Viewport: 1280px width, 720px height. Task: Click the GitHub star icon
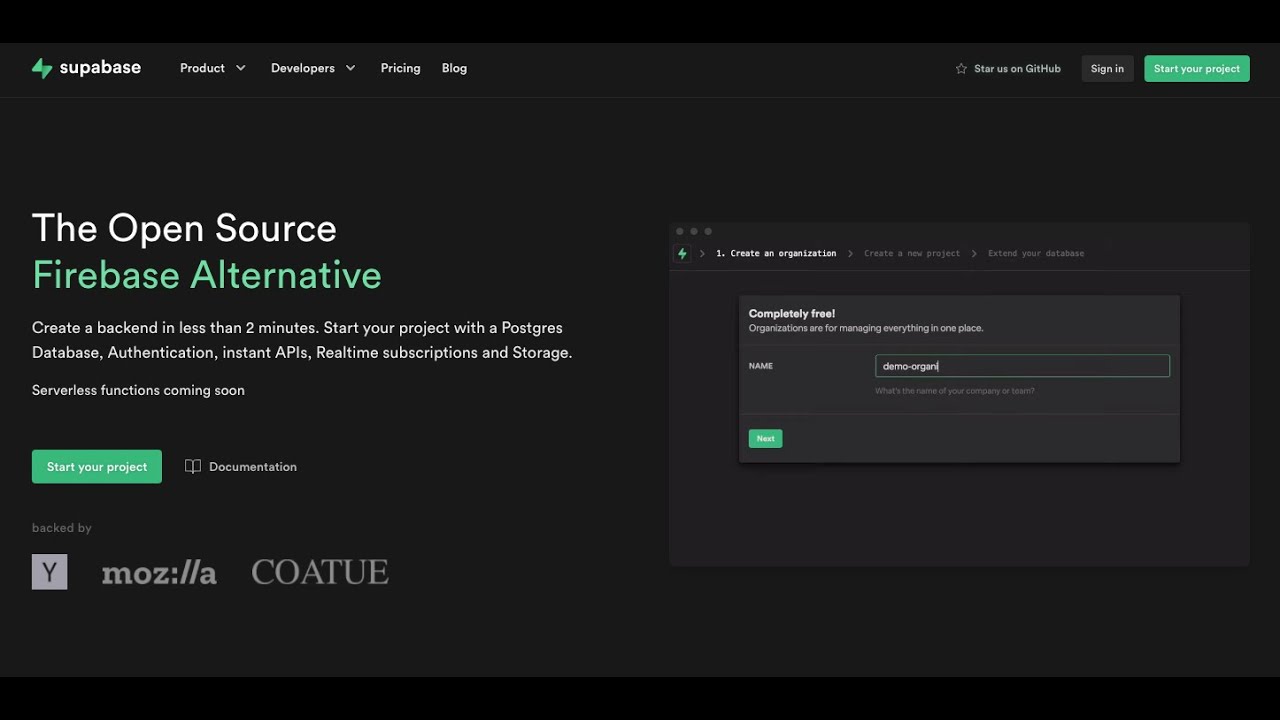[x=961, y=69]
